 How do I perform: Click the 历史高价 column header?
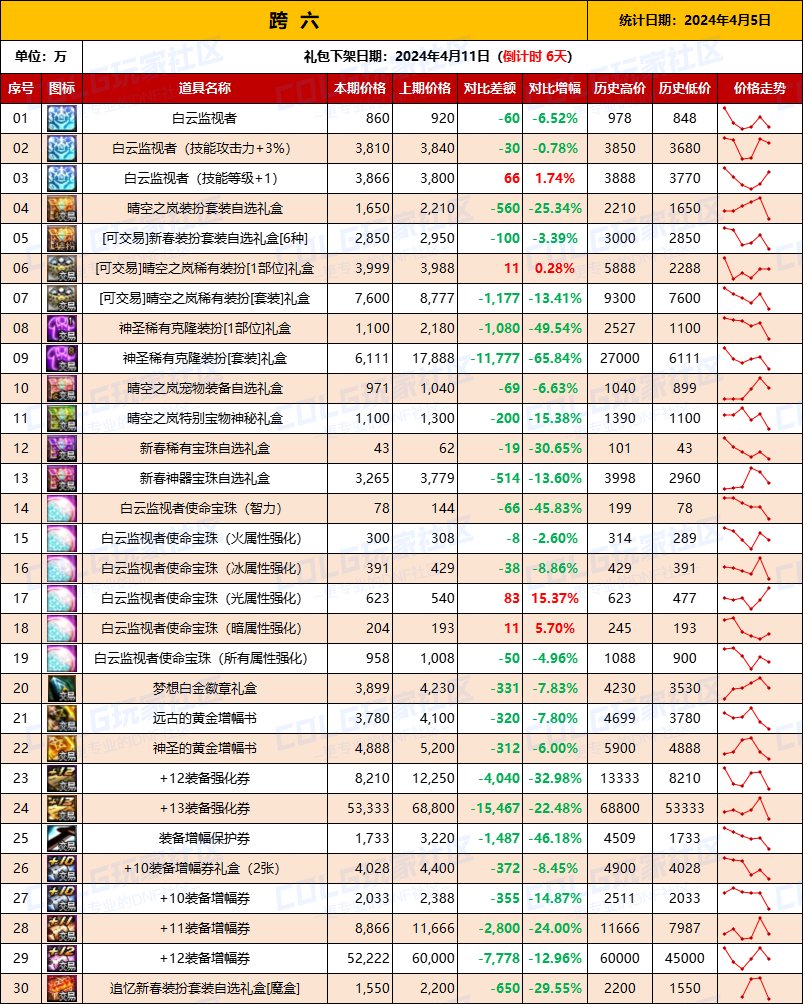[x=620, y=88]
